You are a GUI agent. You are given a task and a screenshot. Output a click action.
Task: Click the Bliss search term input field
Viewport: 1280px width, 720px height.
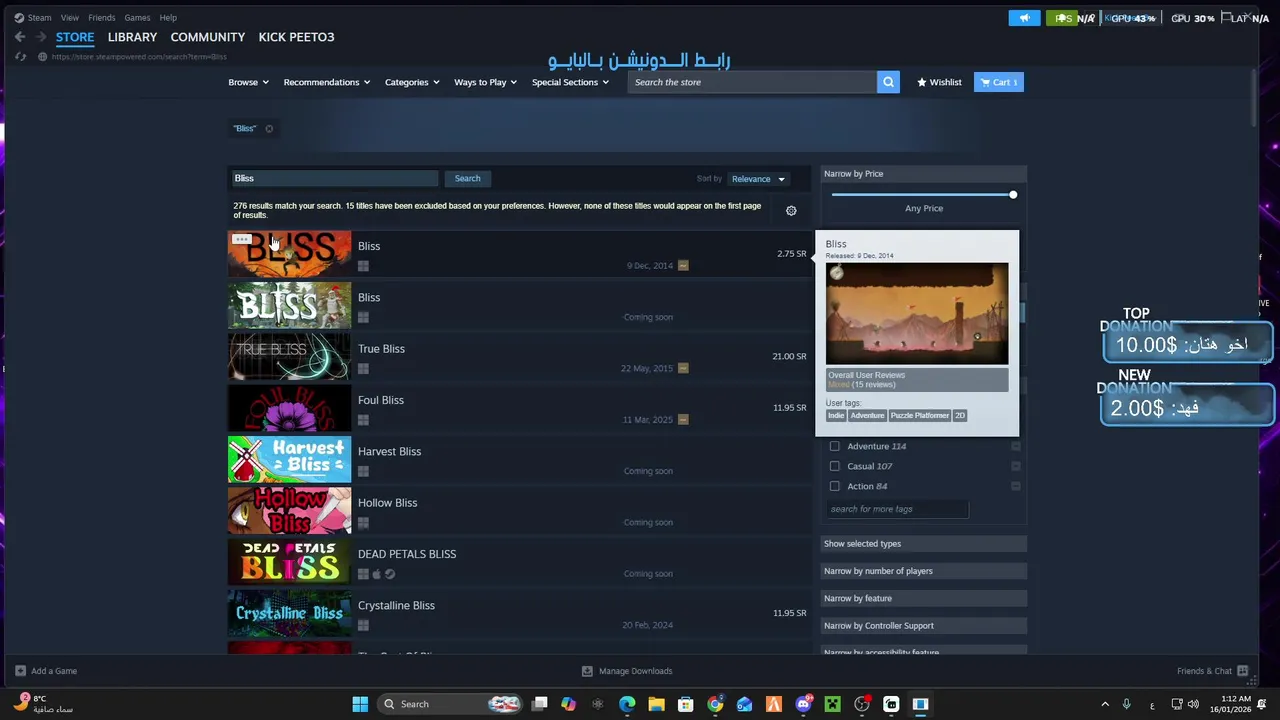point(335,178)
